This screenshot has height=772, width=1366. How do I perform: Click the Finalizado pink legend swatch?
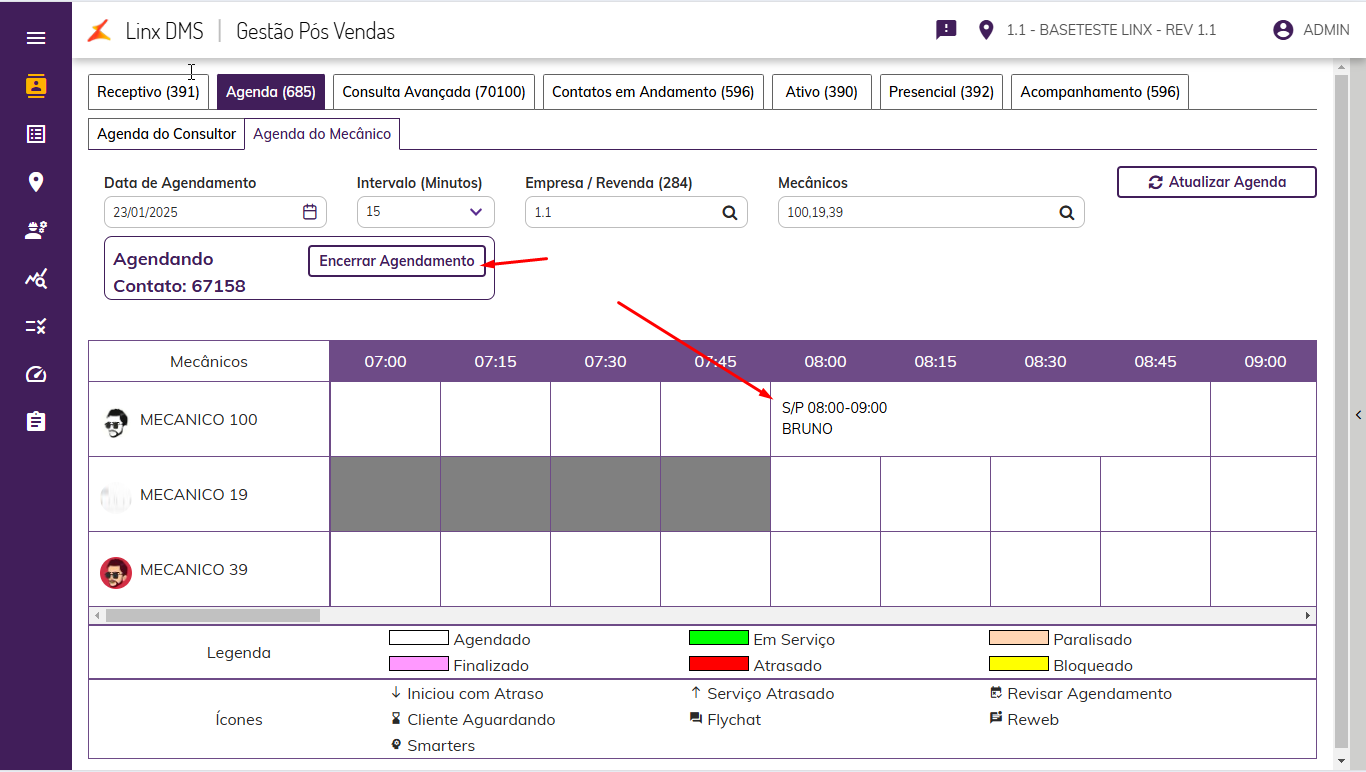(x=419, y=664)
